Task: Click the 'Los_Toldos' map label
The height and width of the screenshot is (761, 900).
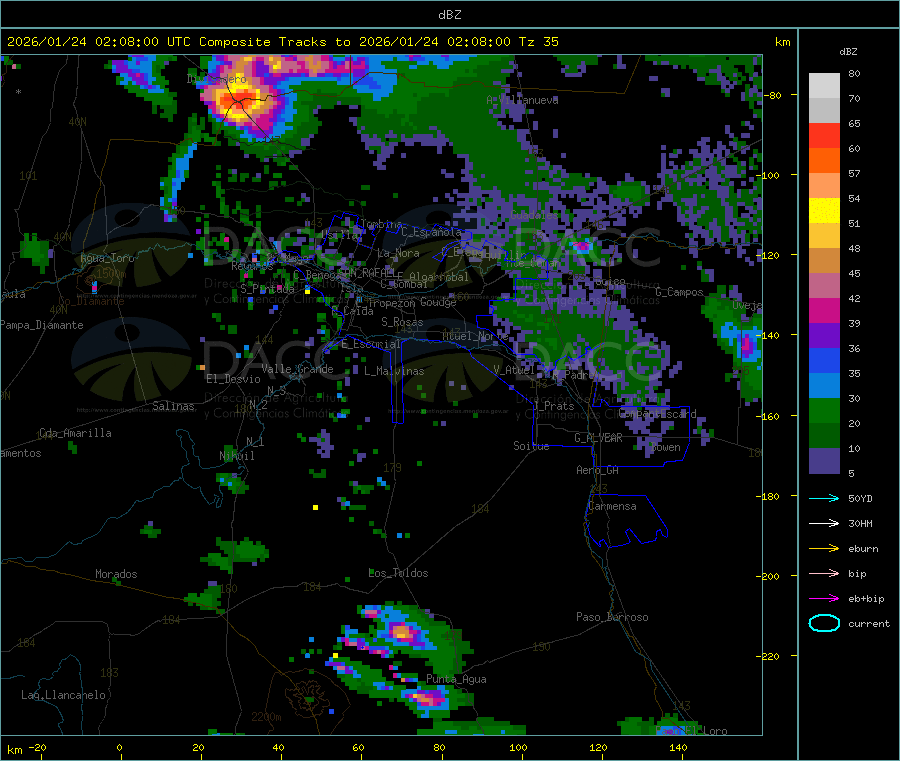Action: pos(398,573)
